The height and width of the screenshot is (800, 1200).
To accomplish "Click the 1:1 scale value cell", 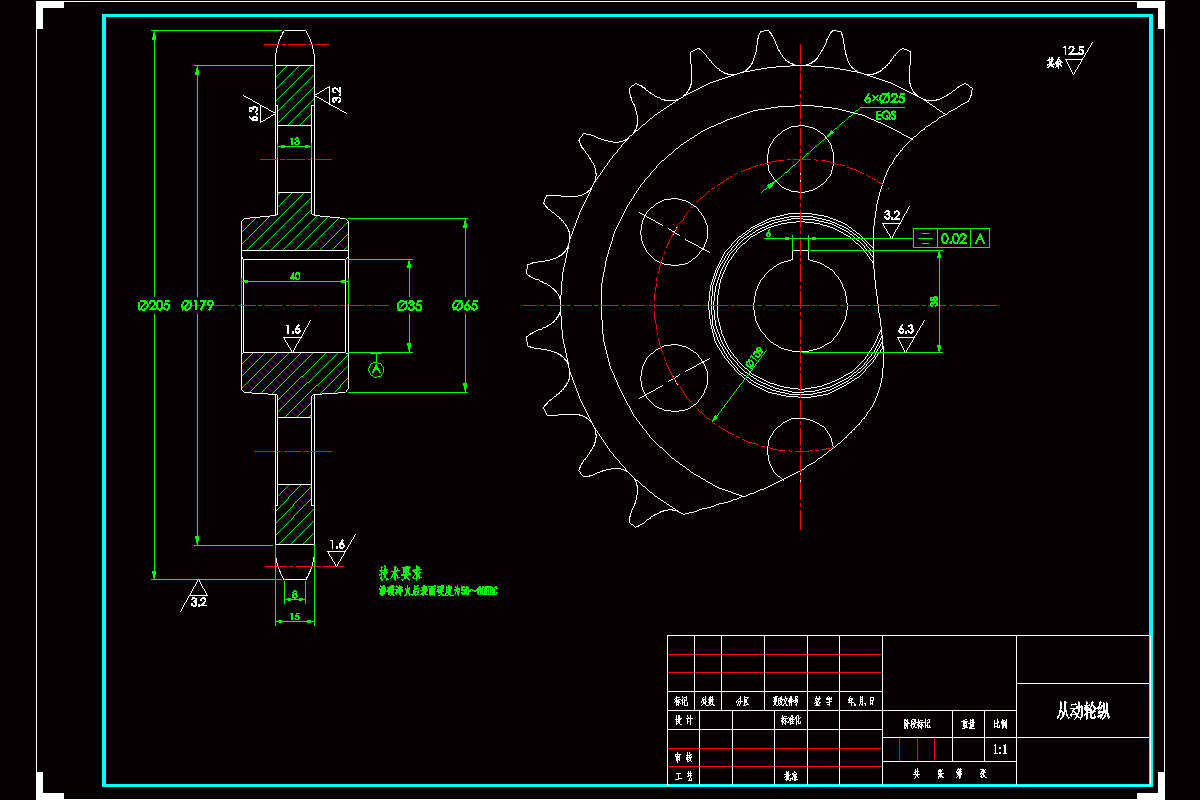I will (1000, 749).
